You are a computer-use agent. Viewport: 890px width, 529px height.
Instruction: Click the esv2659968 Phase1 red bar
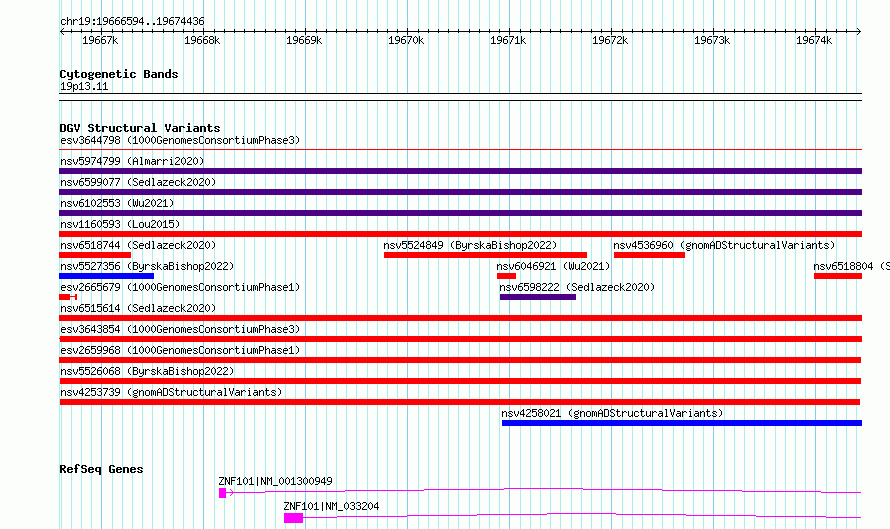(460, 360)
